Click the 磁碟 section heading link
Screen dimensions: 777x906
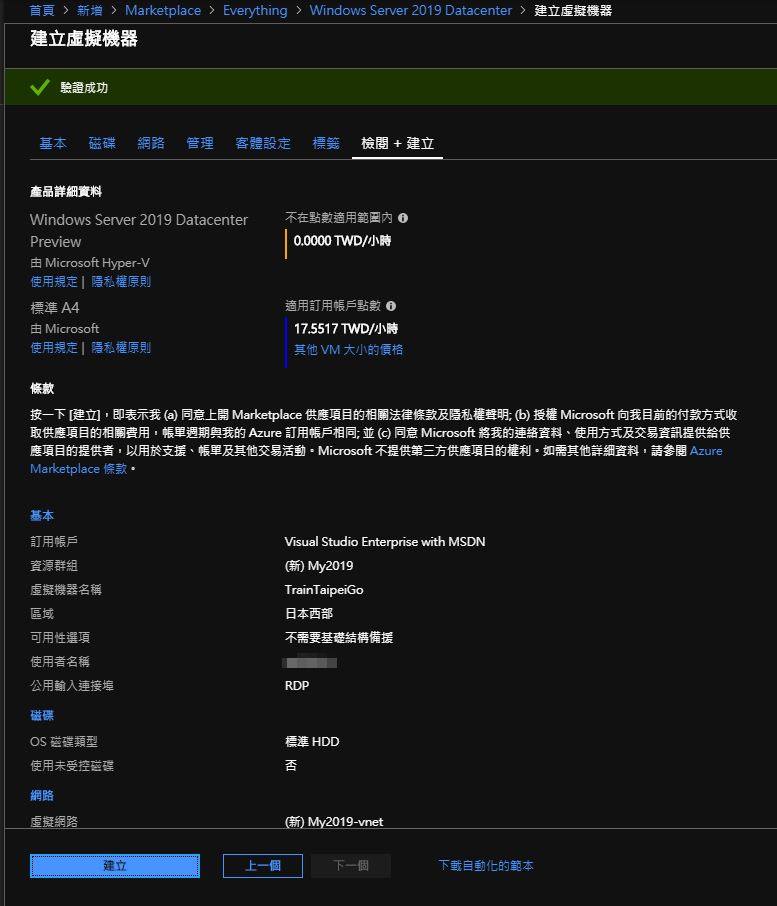(42, 715)
